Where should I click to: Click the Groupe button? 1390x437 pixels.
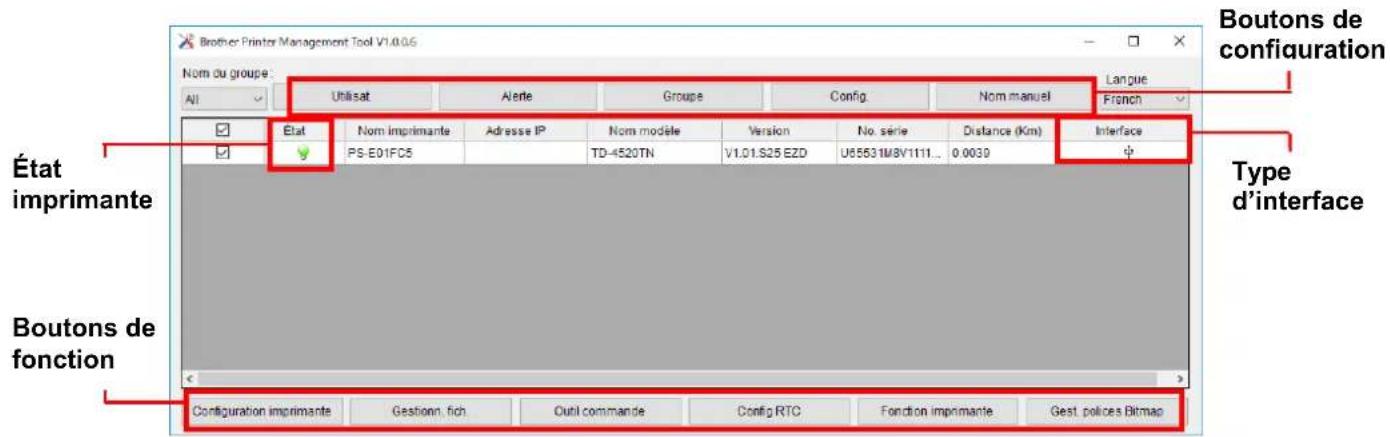[x=682, y=97]
